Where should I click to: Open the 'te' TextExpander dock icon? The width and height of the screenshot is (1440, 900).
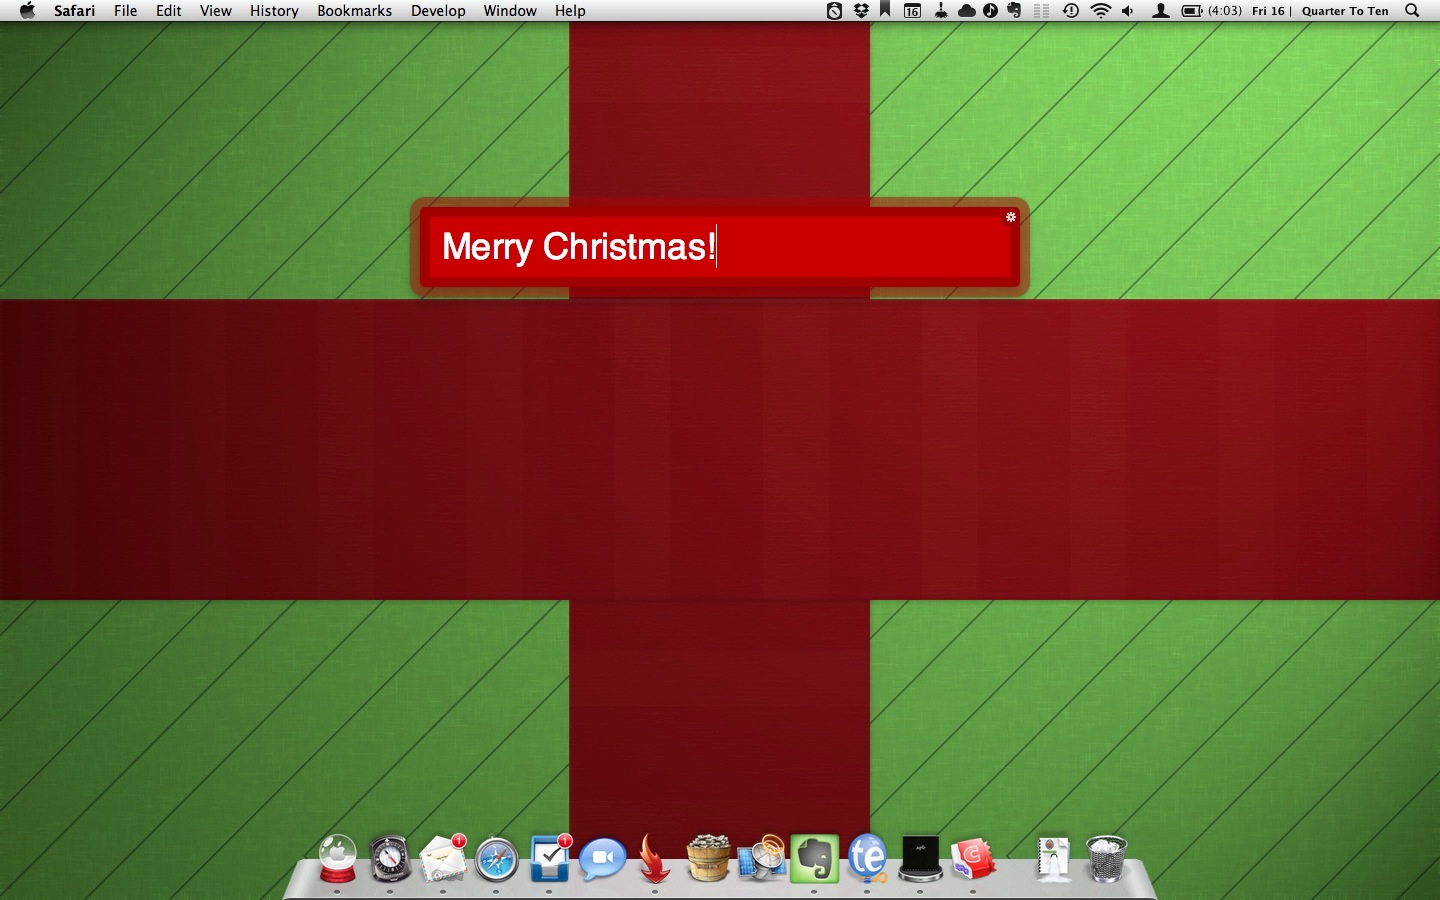(867, 859)
